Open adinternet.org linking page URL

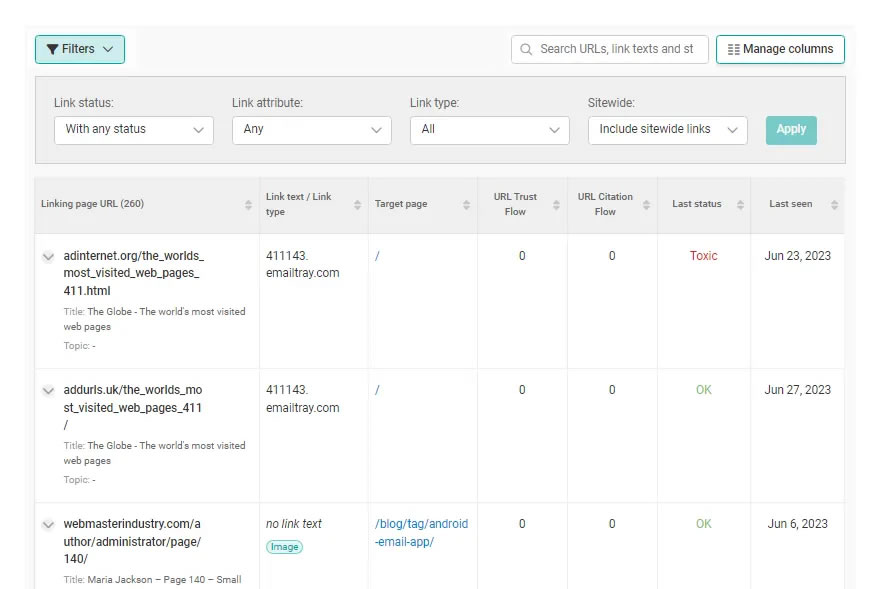click(134, 273)
